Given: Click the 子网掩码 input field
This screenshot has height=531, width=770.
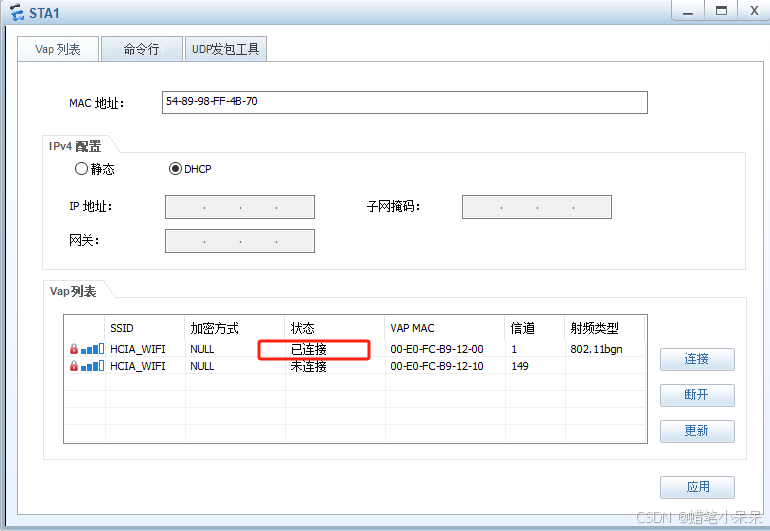Looking at the screenshot, I should point(537,207).
